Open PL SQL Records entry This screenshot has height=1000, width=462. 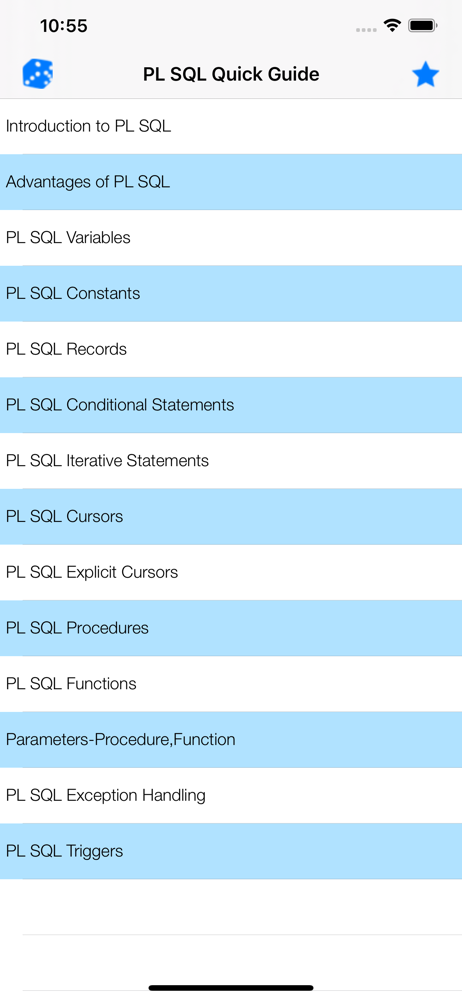(231, 349)
